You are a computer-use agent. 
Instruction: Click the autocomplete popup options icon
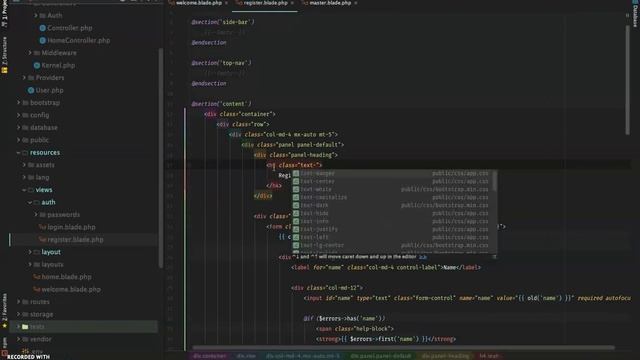(x=494, y=257)
